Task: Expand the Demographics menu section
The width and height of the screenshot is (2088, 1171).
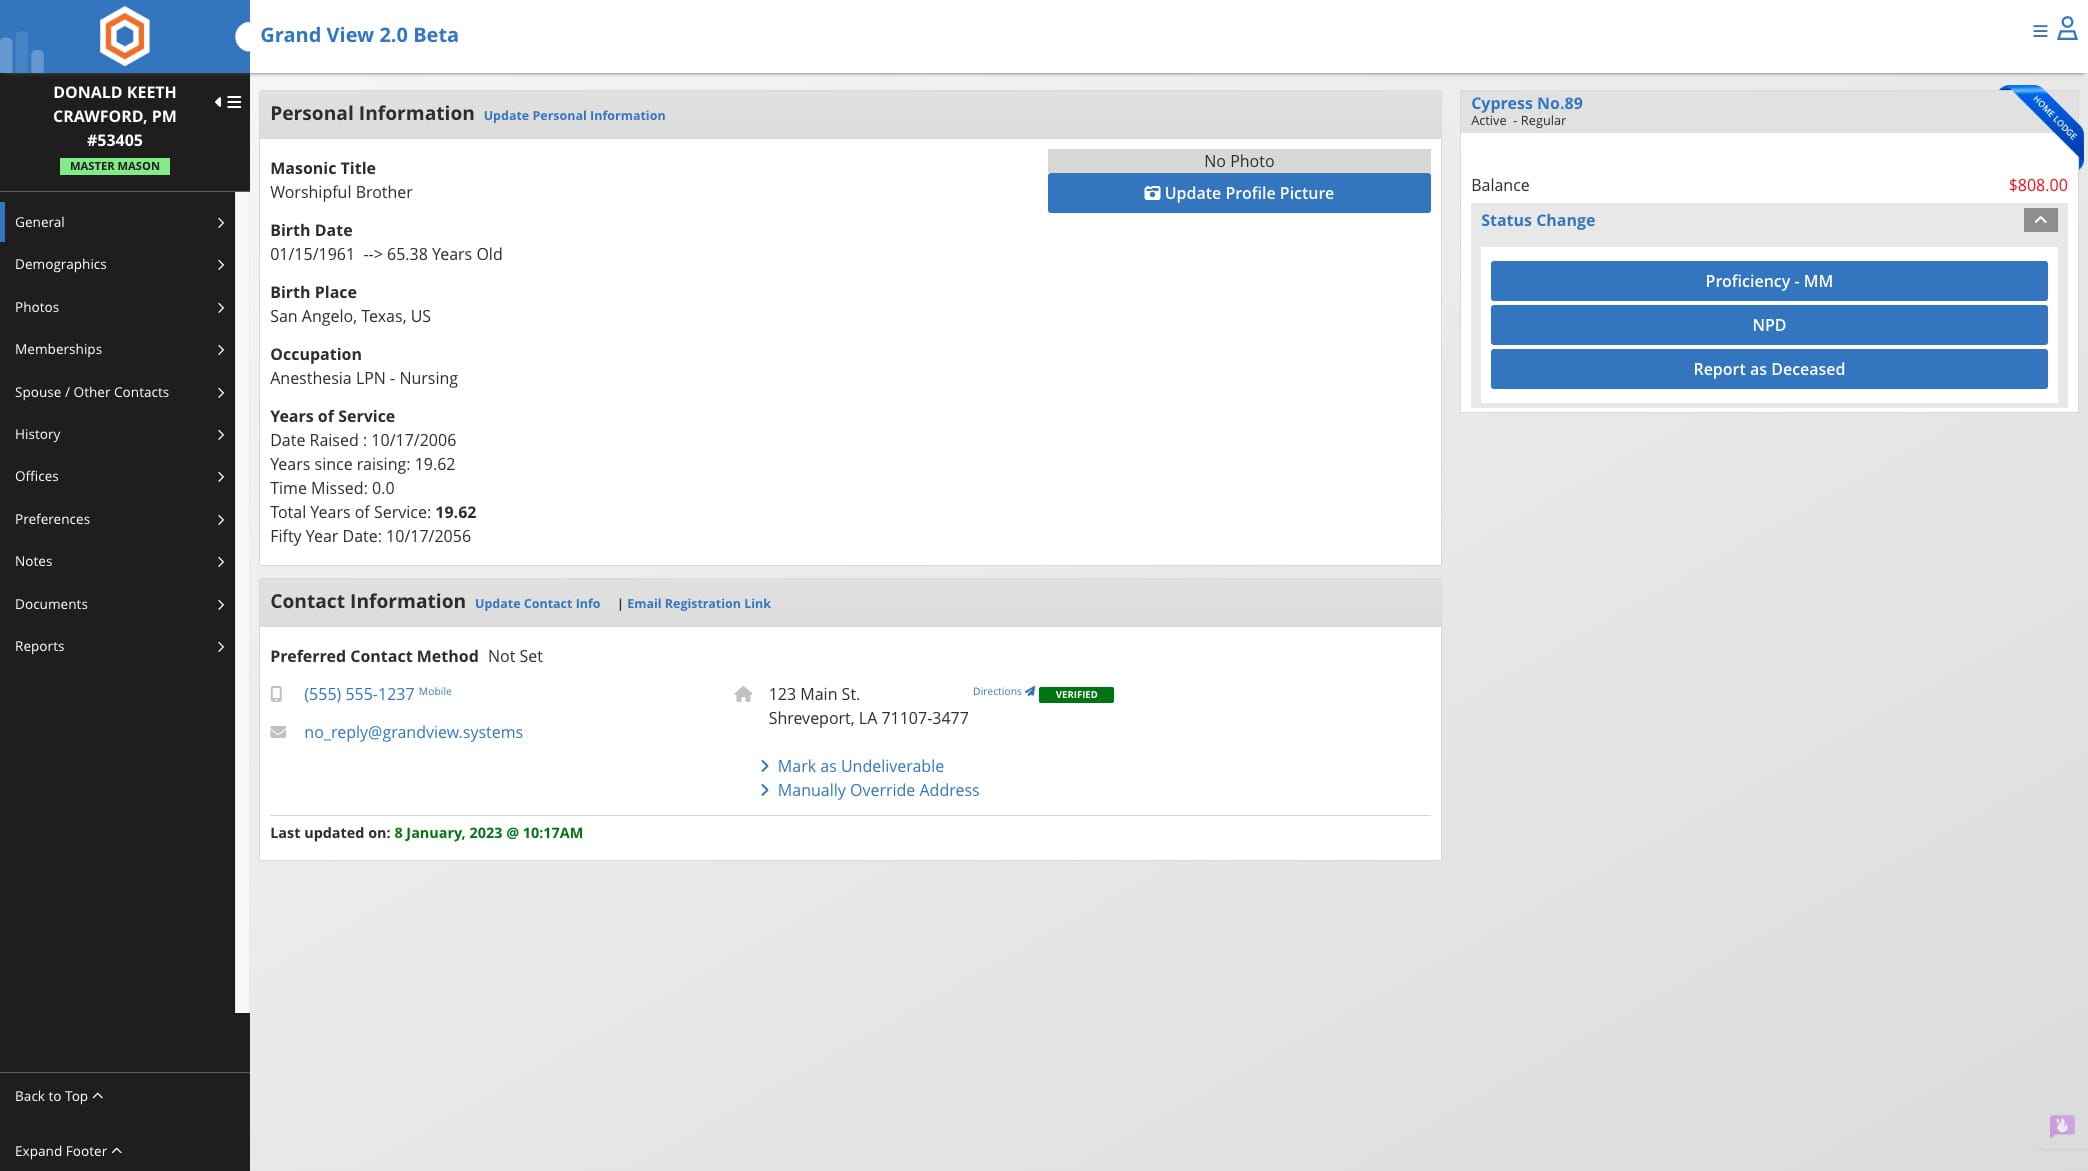Action: tap(118, 264)
